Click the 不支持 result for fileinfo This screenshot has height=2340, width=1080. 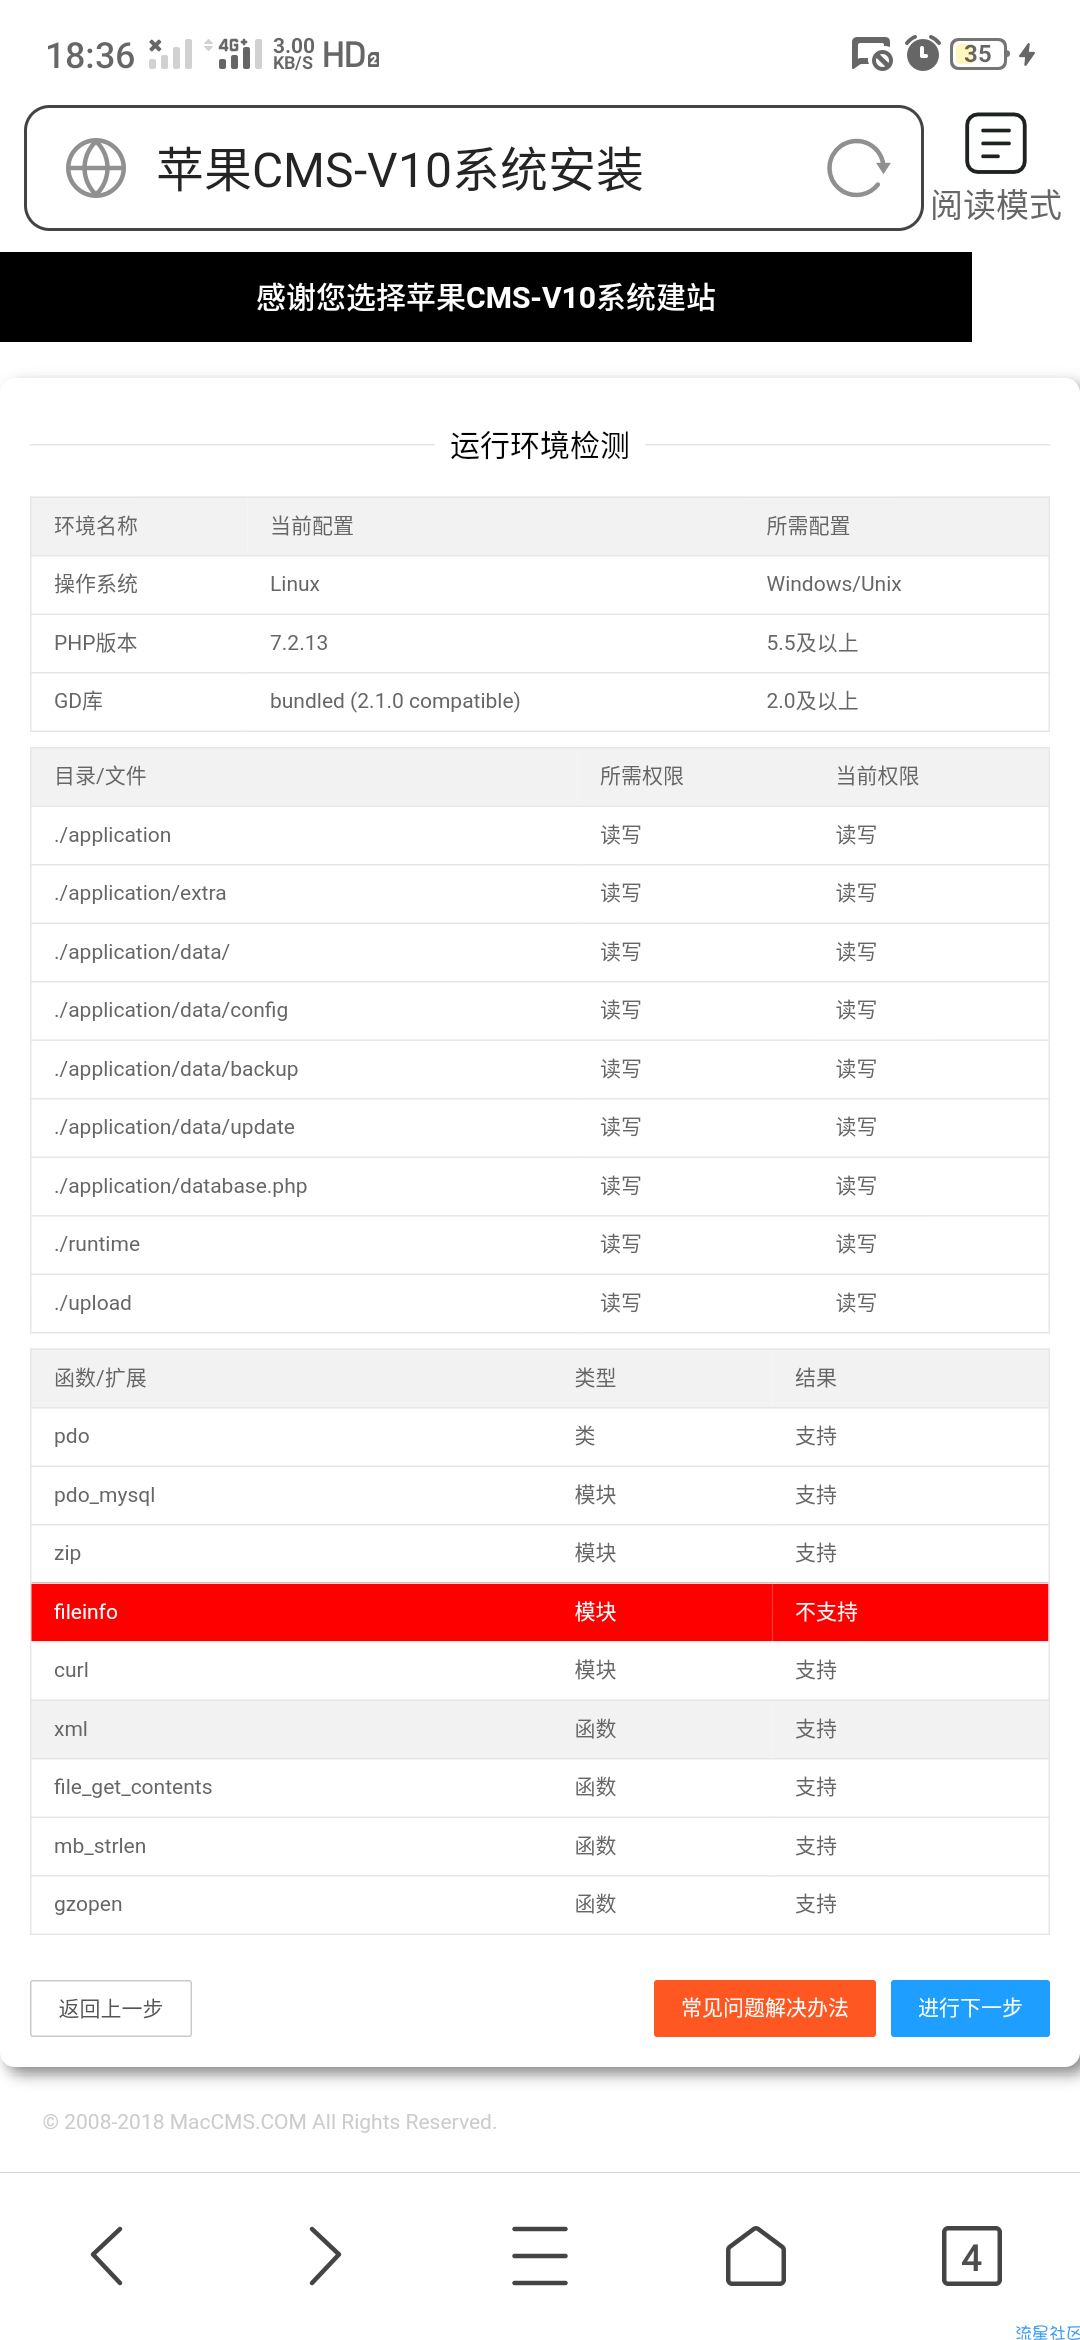point(826,1612)
